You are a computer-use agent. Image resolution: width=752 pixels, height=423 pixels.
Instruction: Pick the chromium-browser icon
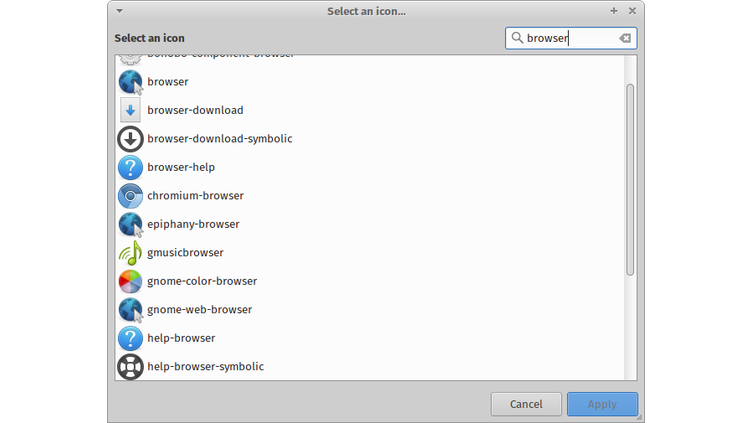tap(131, 196)
